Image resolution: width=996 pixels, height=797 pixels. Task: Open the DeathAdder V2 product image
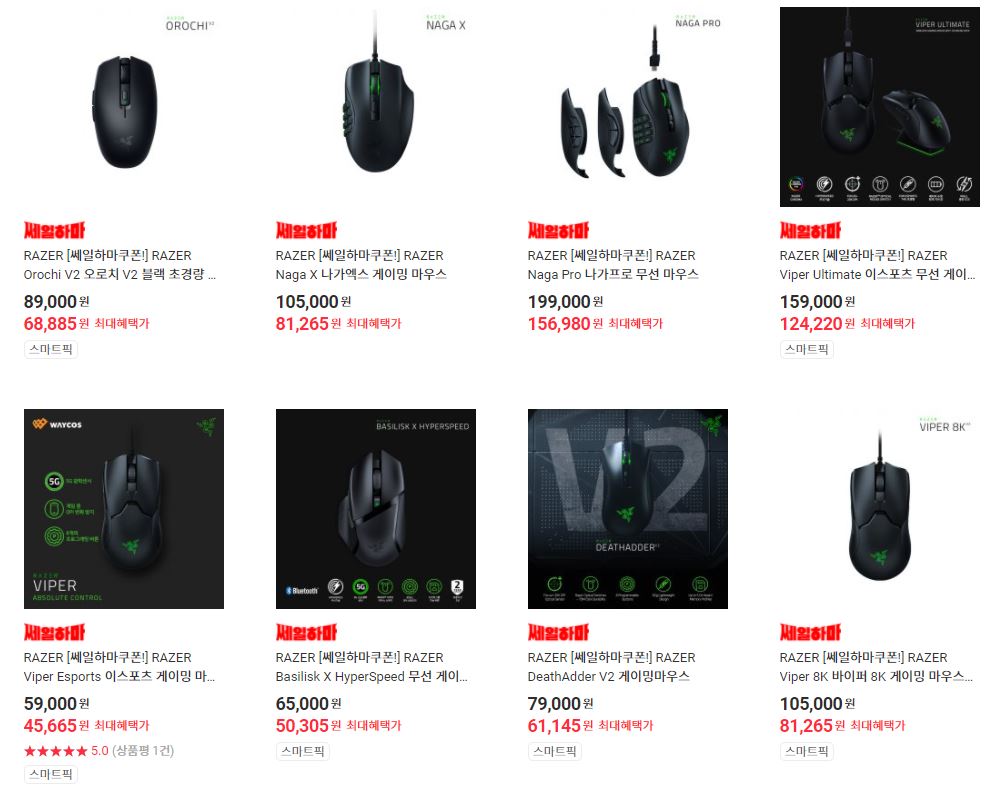628,509
